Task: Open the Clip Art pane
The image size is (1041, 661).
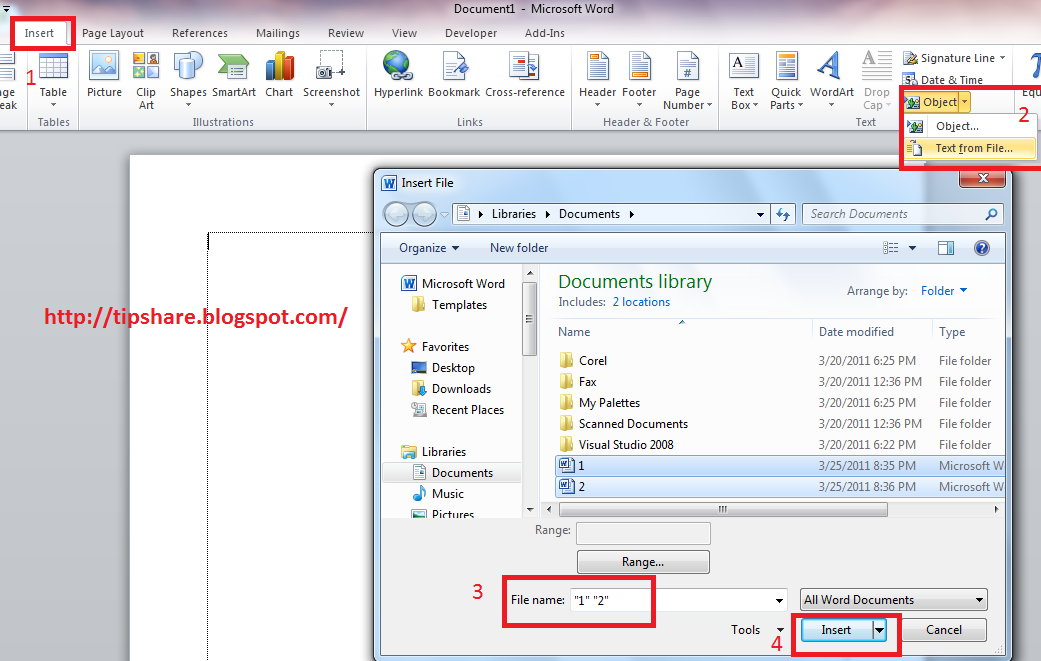Action: (x=146, y=81)
